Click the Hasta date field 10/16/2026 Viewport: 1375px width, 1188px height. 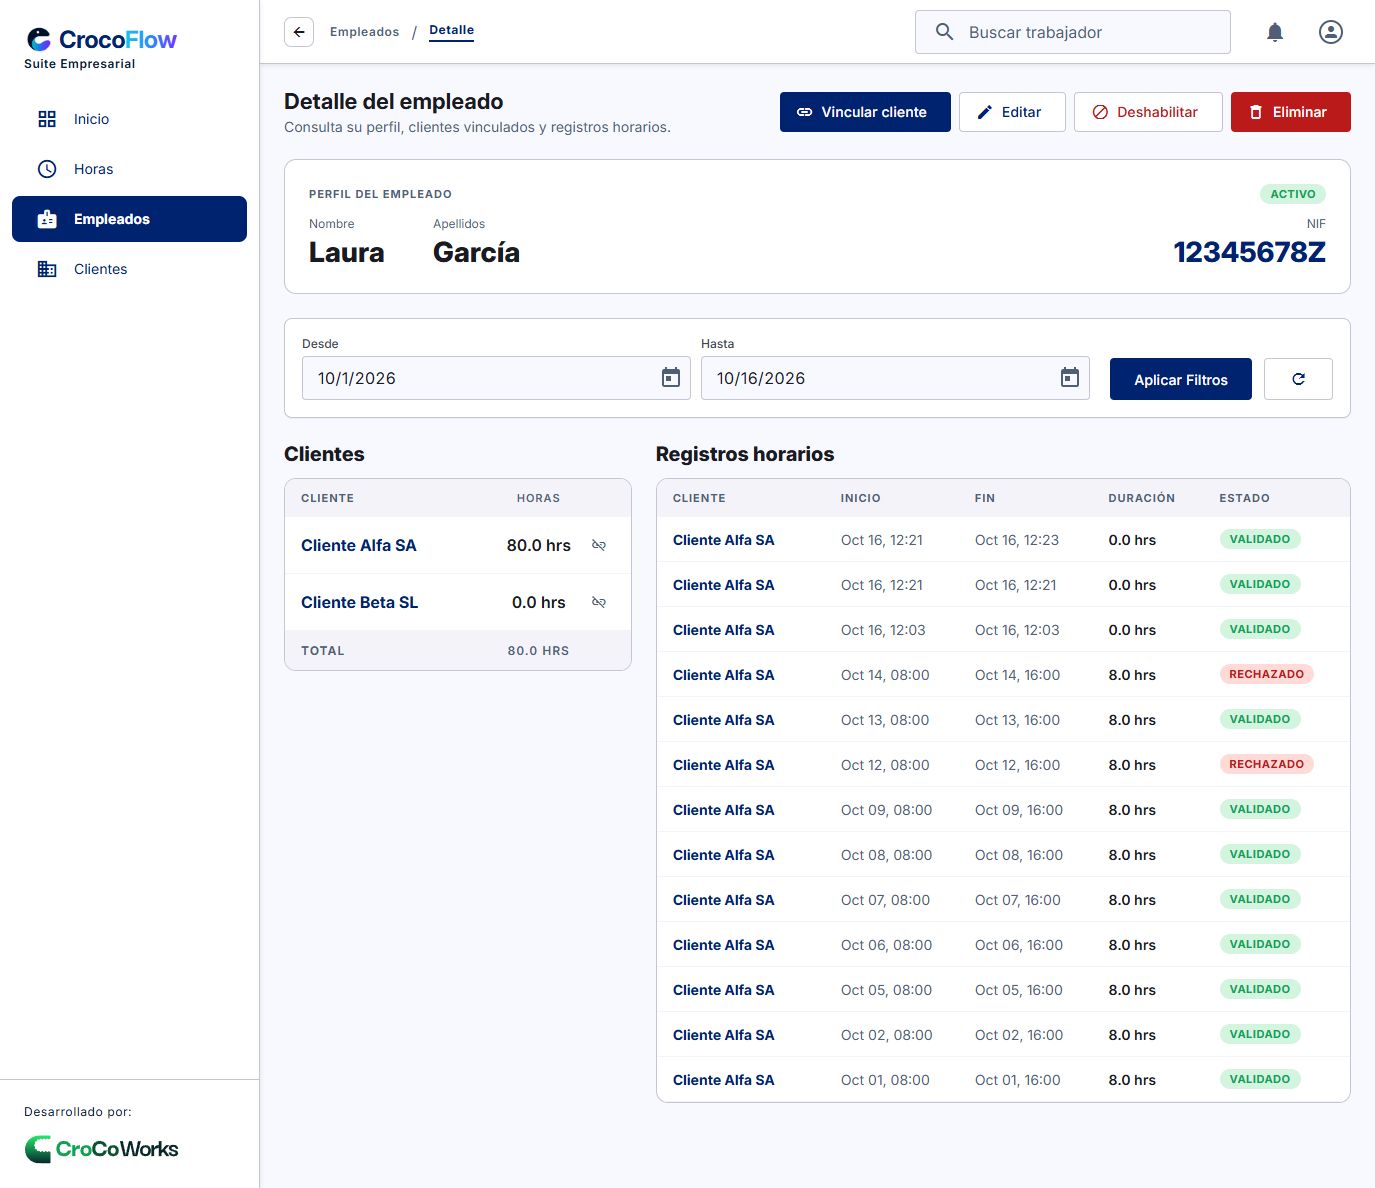895,378
